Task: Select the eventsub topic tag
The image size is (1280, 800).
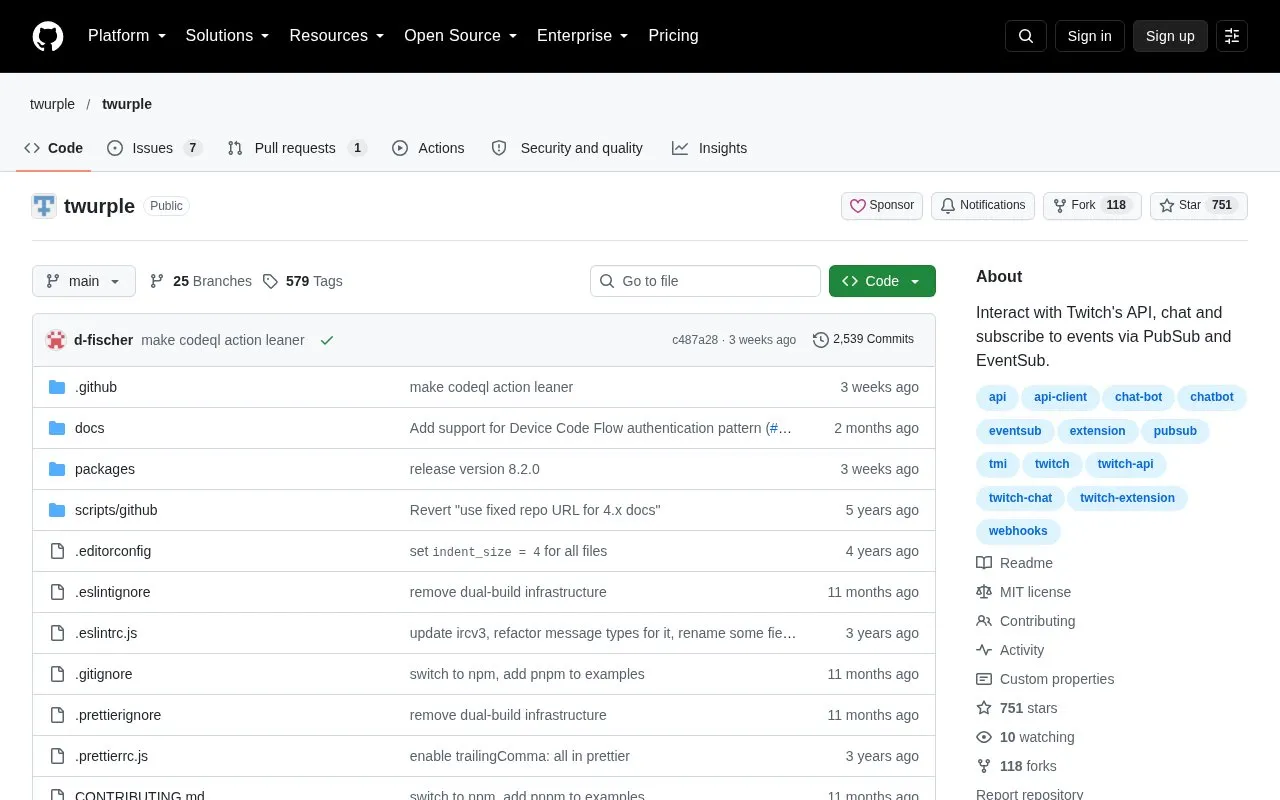Action: 1015,431
